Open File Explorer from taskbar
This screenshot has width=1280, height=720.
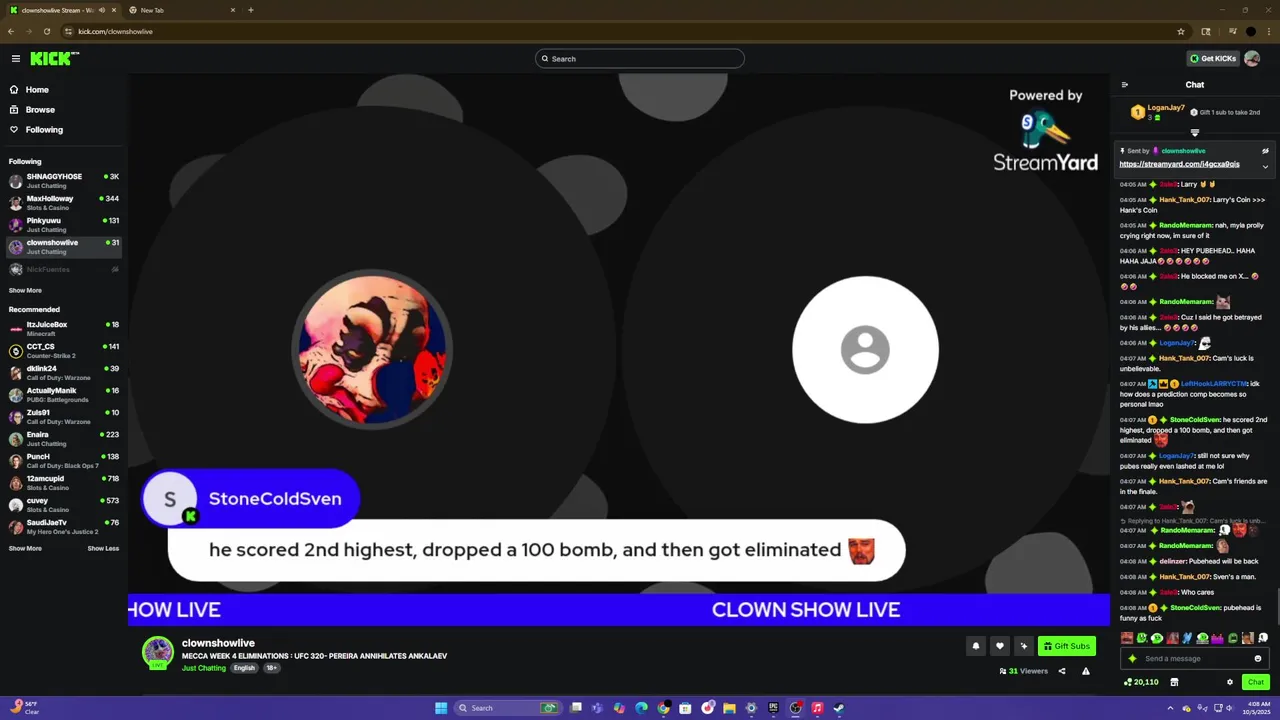pyautogui.click(x=729, y=708)
